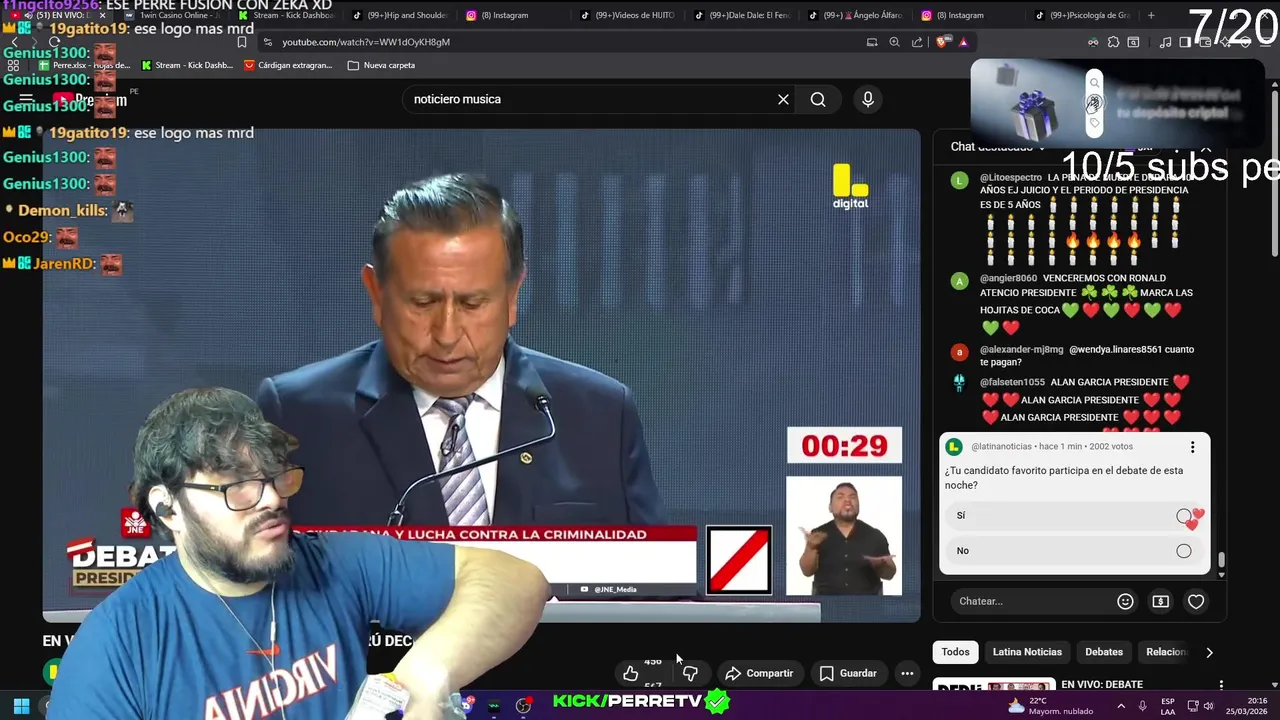Screen dimensions: 1280x720
Task: Open the 'Nueva carpeta' bookmarks folder
Action: (381, 65)
